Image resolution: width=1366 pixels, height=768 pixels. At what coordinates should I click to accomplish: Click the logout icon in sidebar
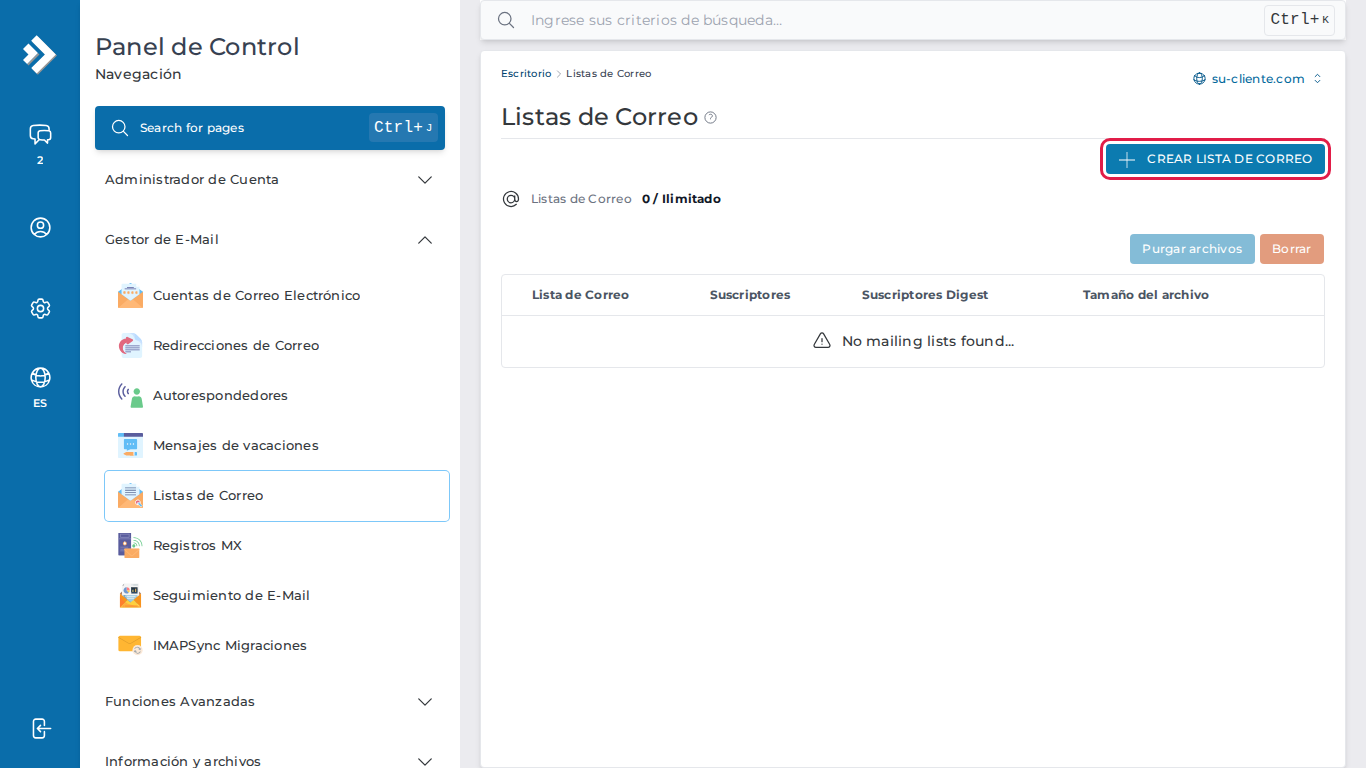(x=40, y=728)
